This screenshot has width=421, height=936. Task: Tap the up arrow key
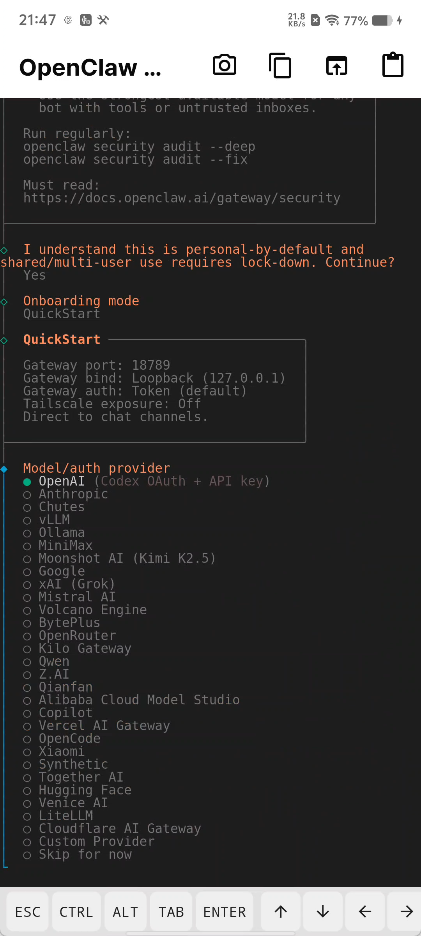pyautogui.click(x=281, y=912)
